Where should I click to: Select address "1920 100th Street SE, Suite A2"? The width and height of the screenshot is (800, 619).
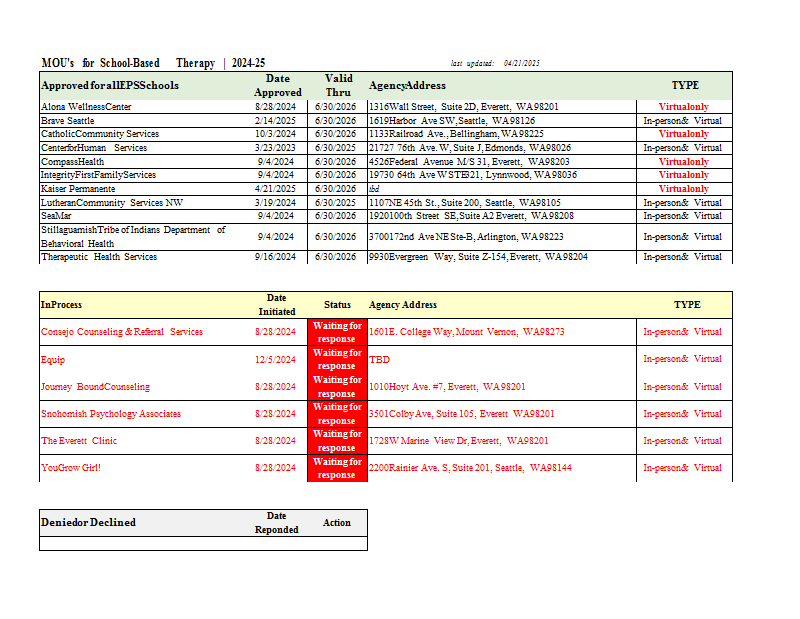pos(471,215)
